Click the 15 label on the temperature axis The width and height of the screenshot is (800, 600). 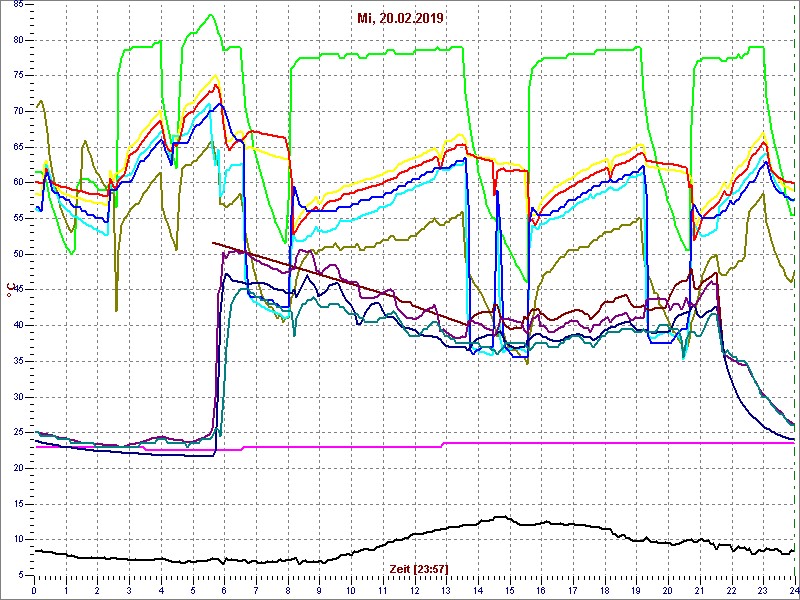[x=18, y=504]
